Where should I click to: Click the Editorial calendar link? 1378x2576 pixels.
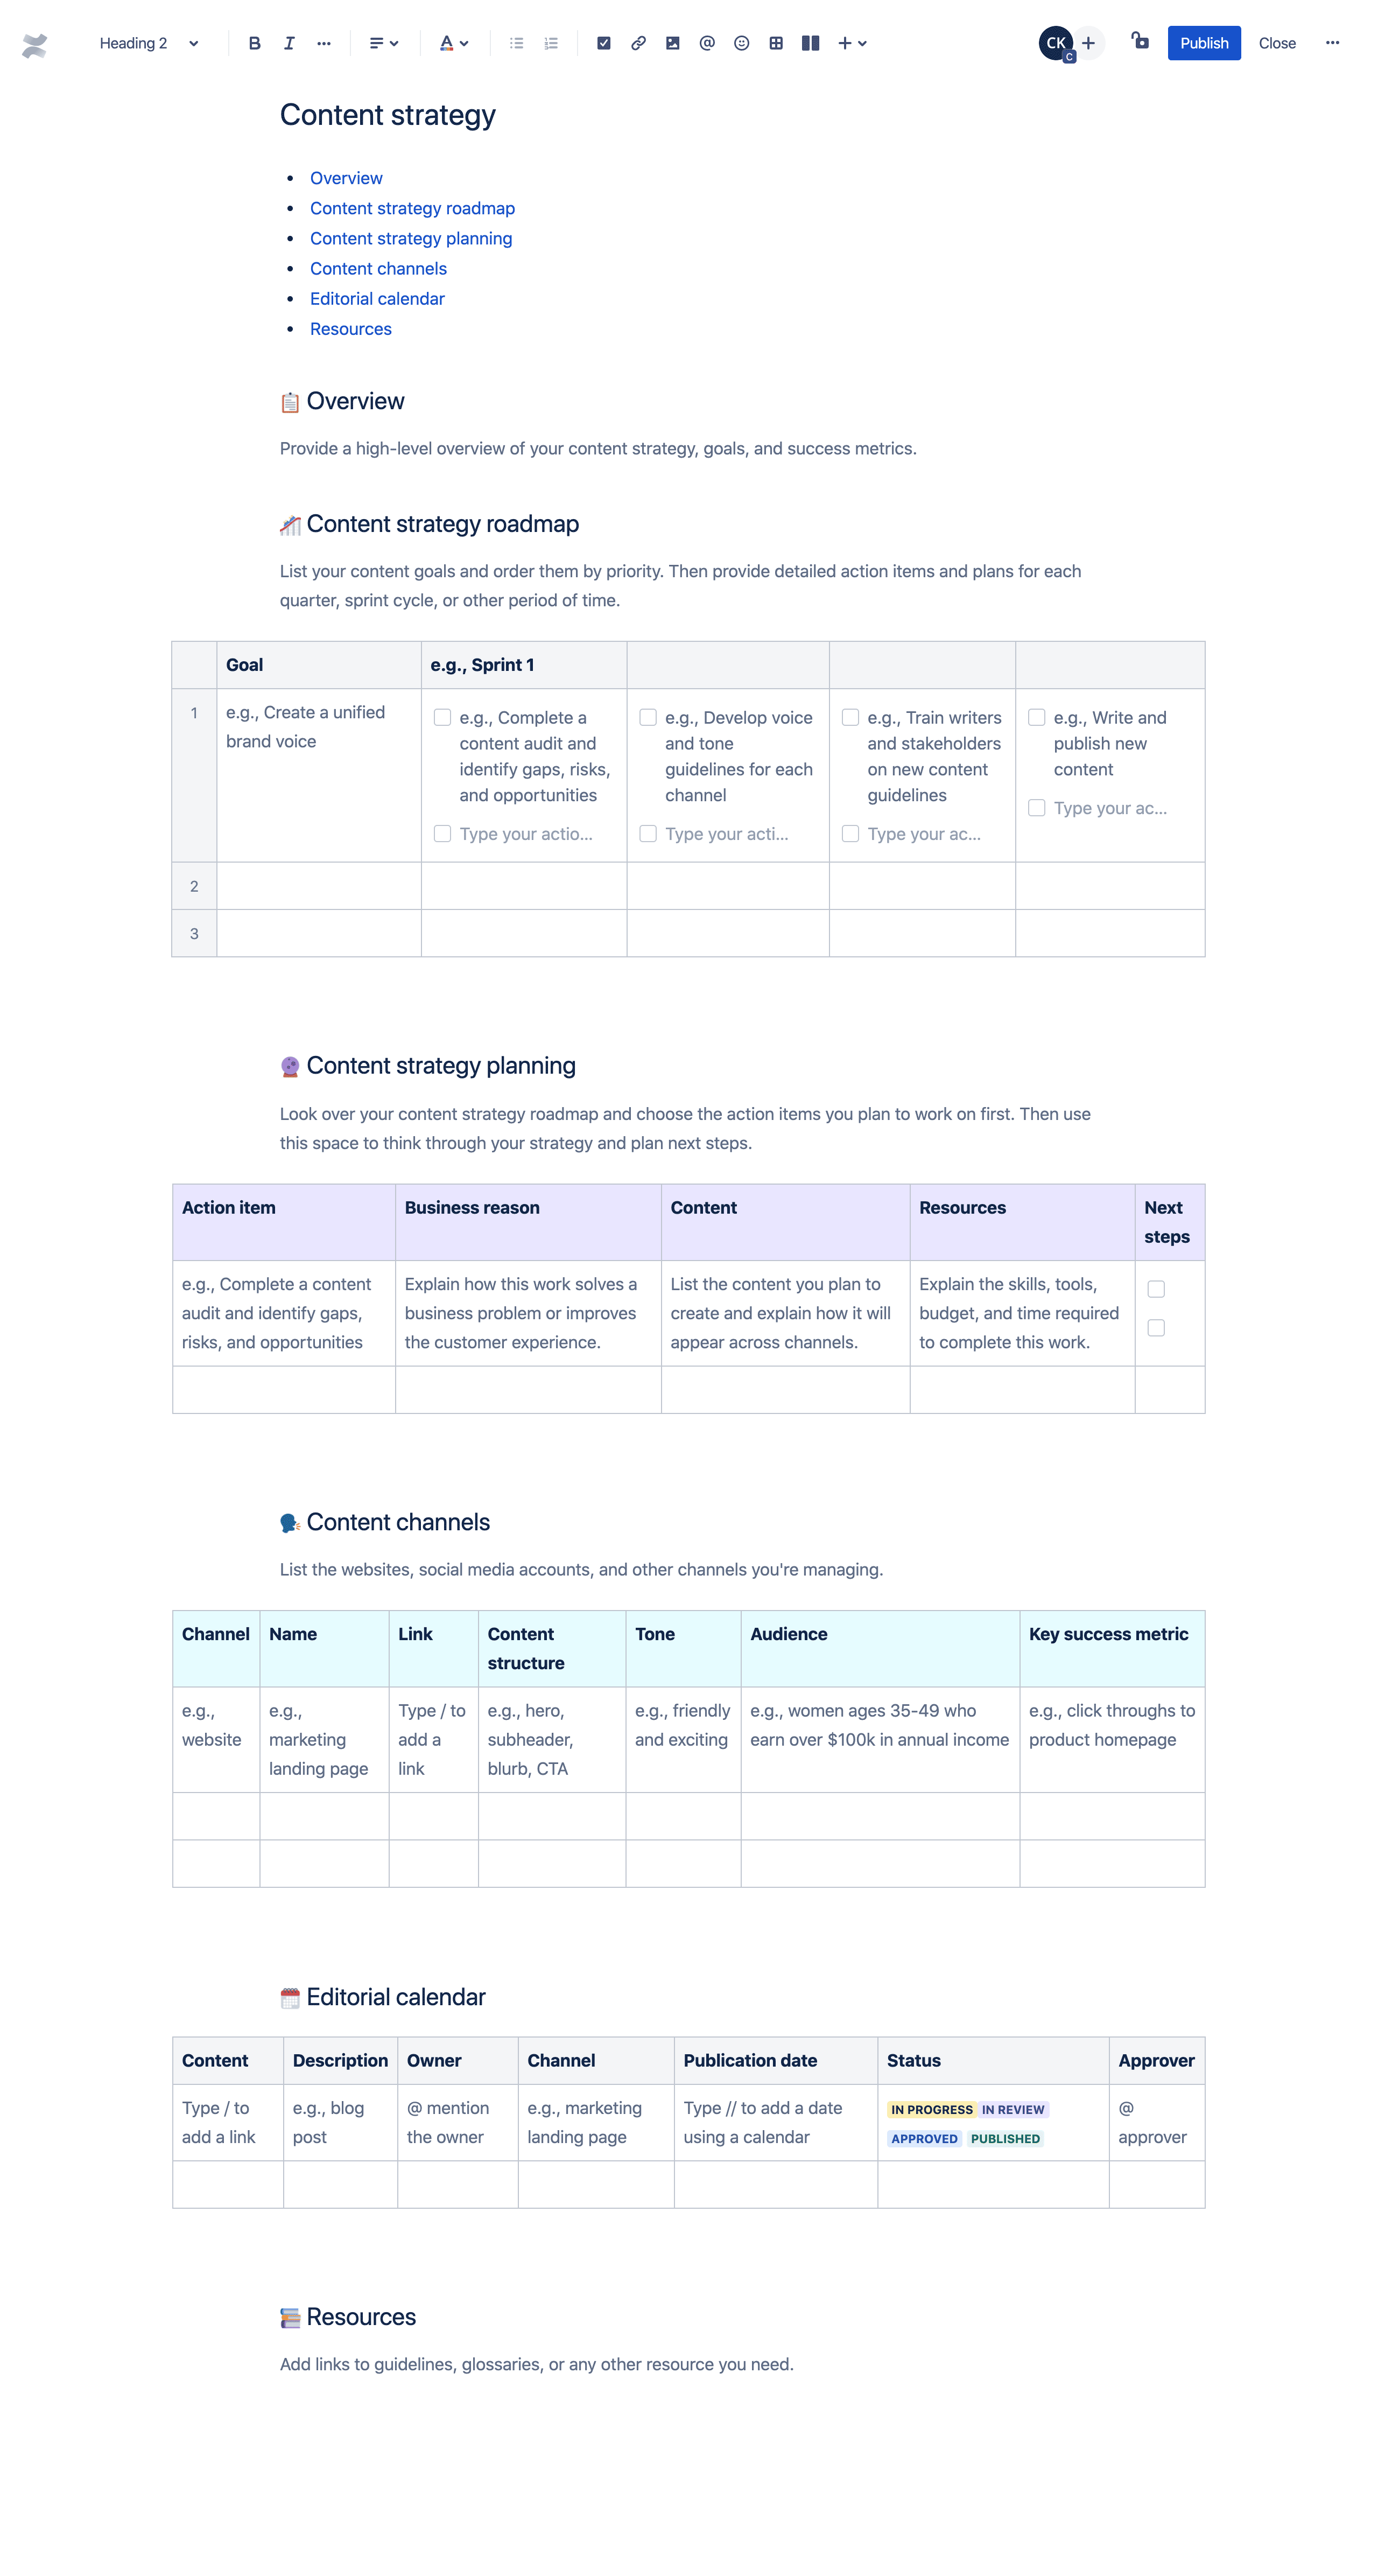pyautogui.click(x=376, y=298)
